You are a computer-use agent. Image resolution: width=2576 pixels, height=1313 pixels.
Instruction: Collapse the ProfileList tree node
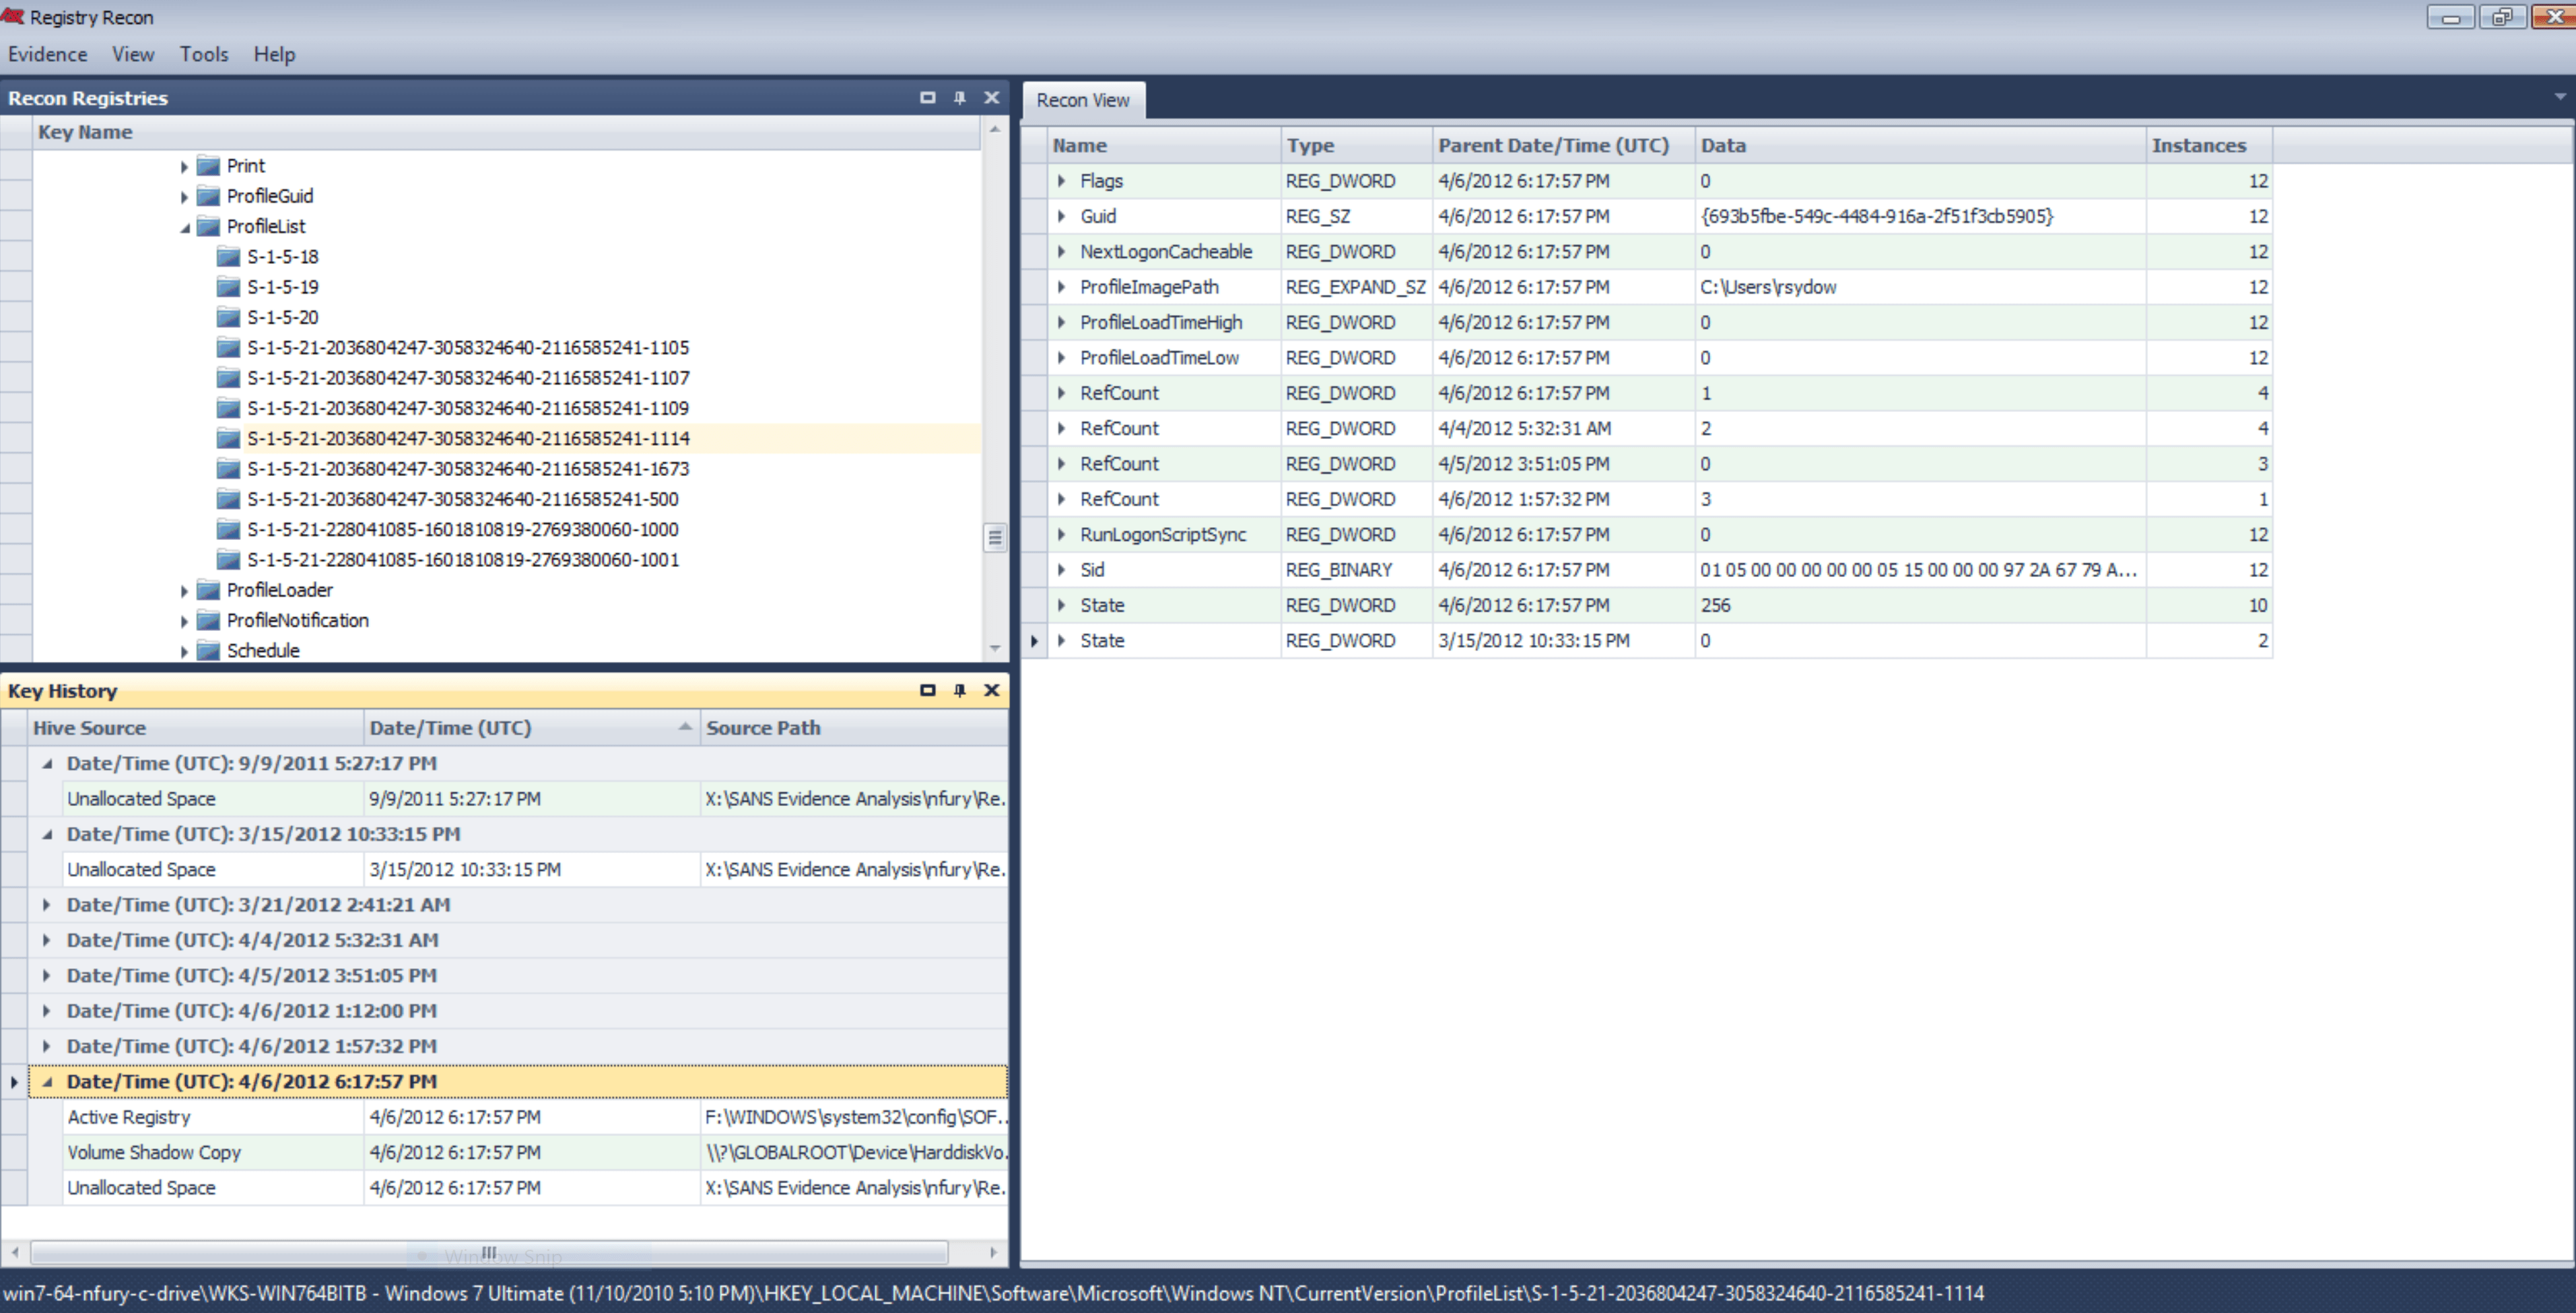(185, 227)
